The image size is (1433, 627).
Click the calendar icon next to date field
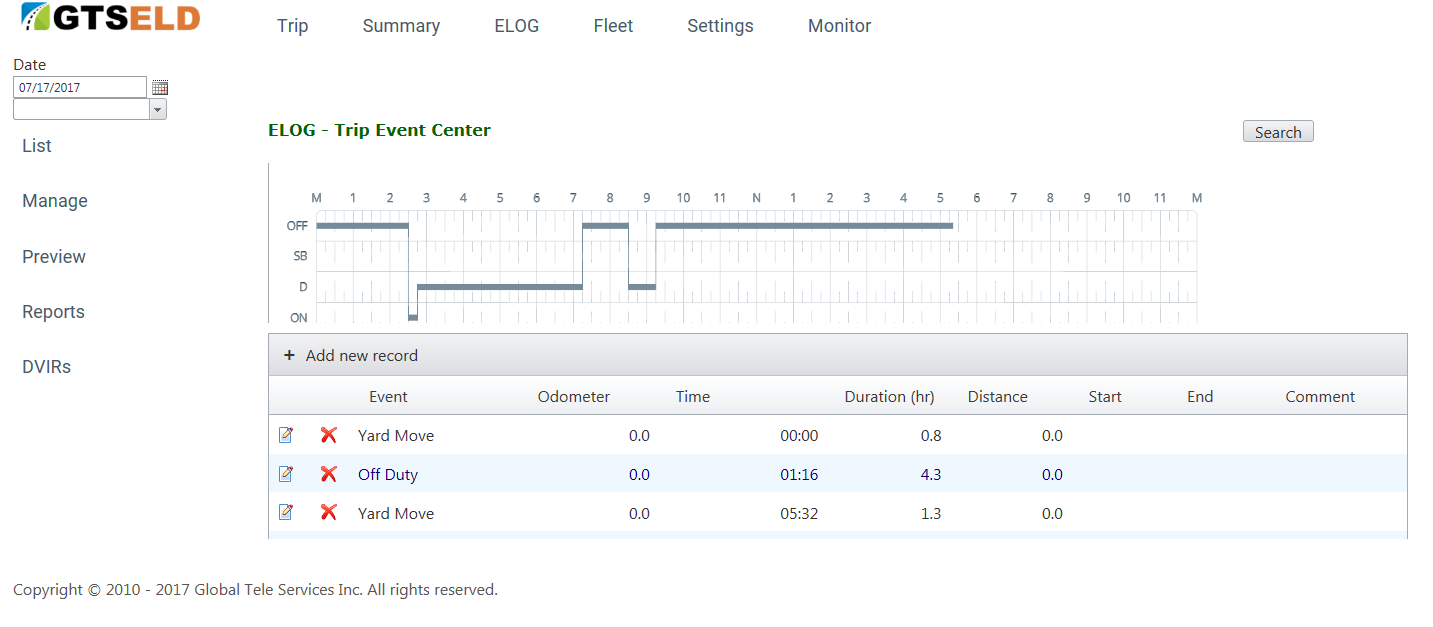[x=160, y=88]
